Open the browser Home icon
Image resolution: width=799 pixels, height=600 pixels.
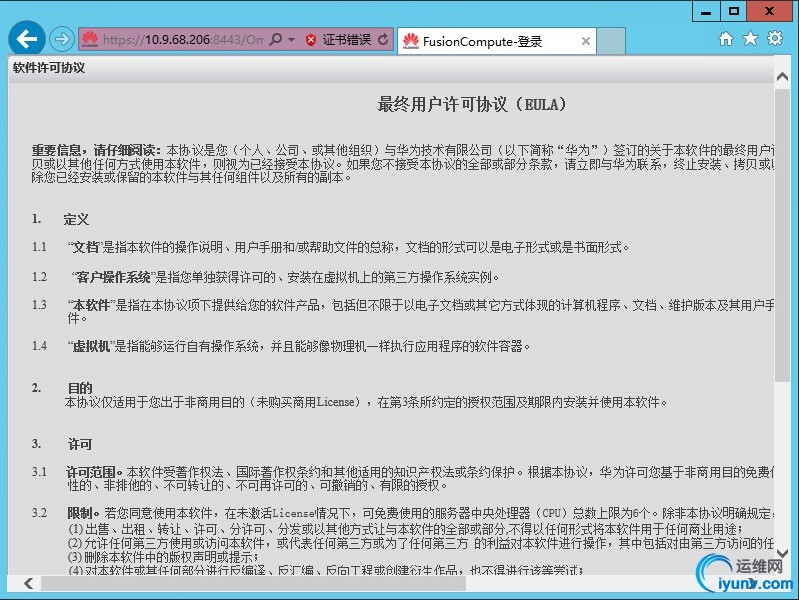726,39
